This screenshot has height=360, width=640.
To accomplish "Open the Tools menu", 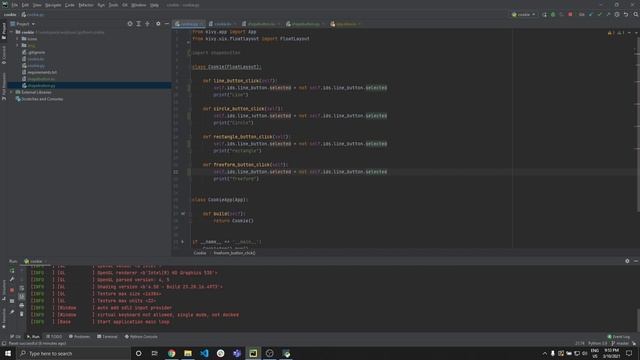I will tap(113, 5).
